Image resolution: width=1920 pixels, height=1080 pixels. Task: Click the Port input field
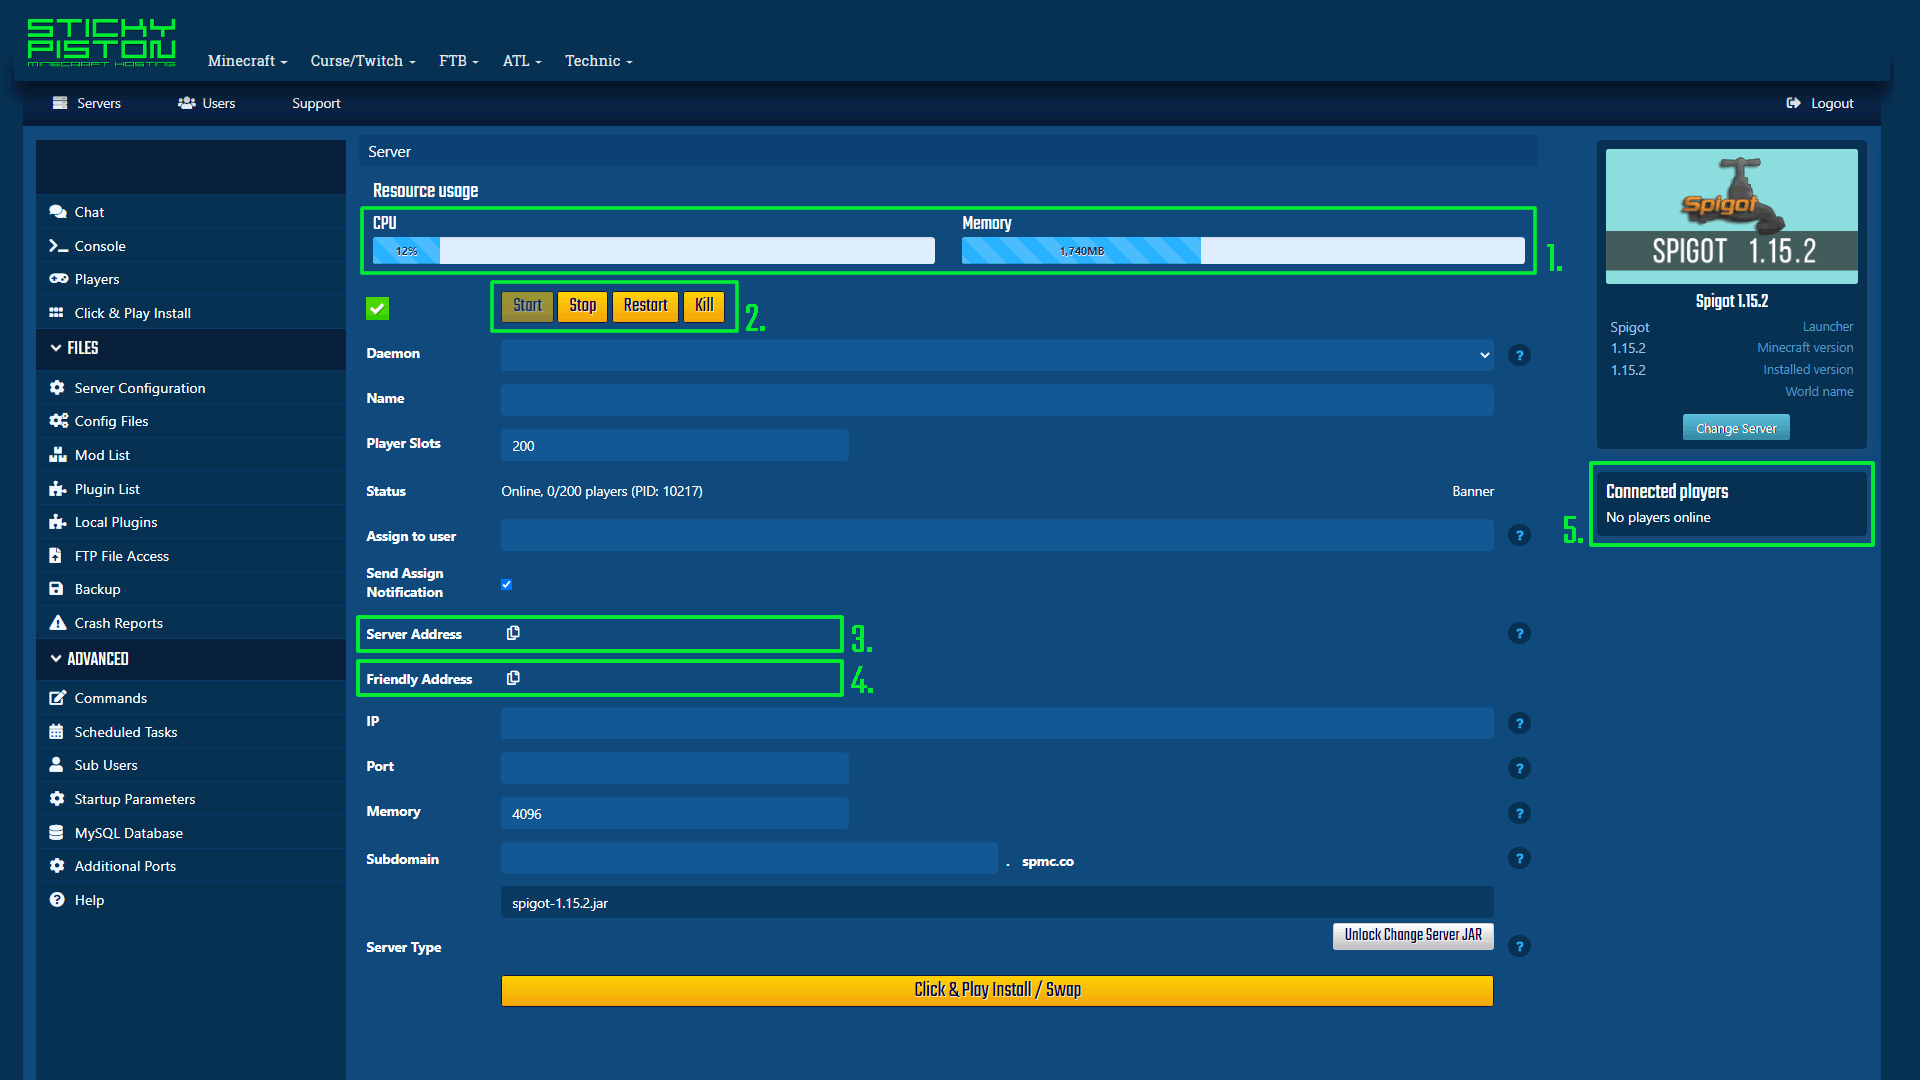[675, 768]
